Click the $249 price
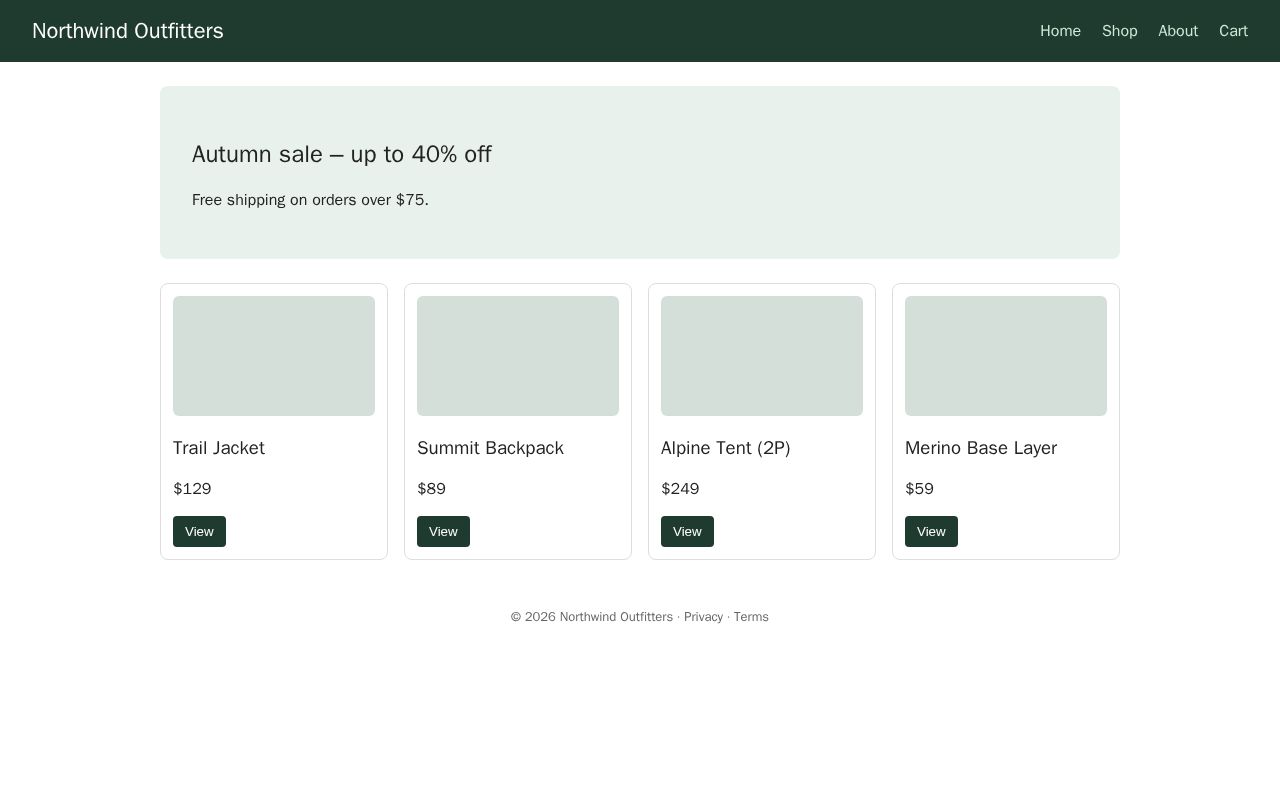The width and height of the screenshot is (1280, 800). pos(680,489)
